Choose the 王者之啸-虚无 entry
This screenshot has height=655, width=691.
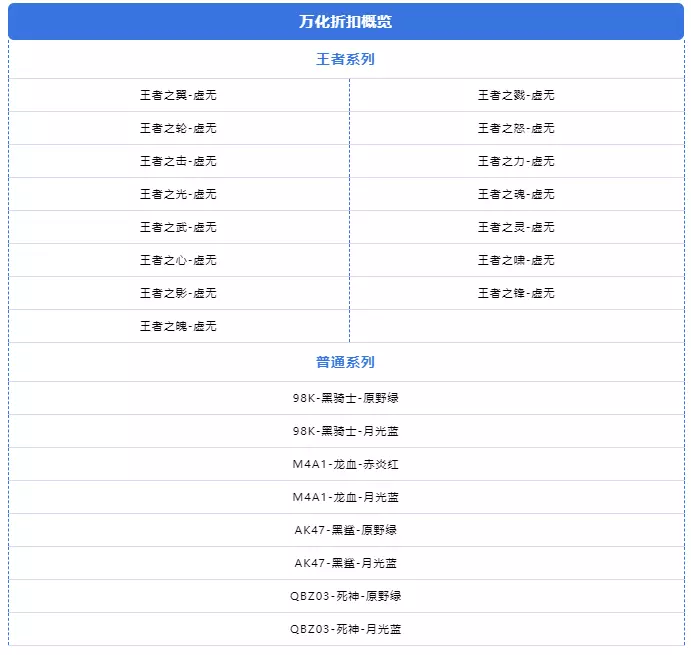coord(516,260)
